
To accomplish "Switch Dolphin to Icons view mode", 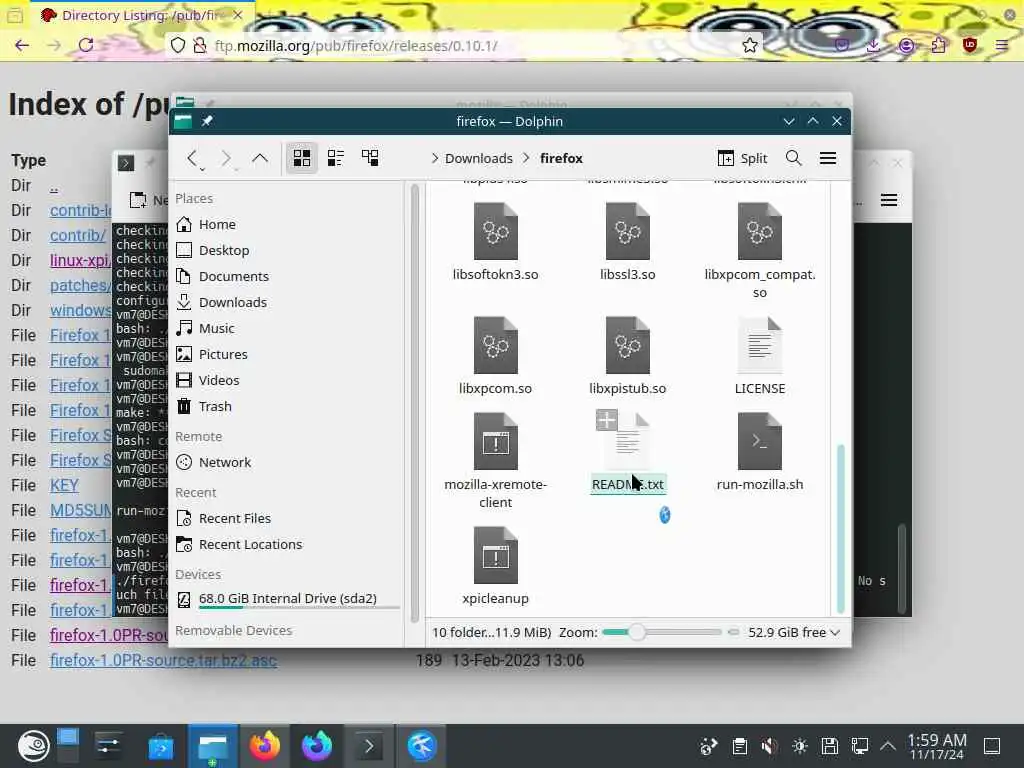I will pyautogui.click(x=302, y=158).
